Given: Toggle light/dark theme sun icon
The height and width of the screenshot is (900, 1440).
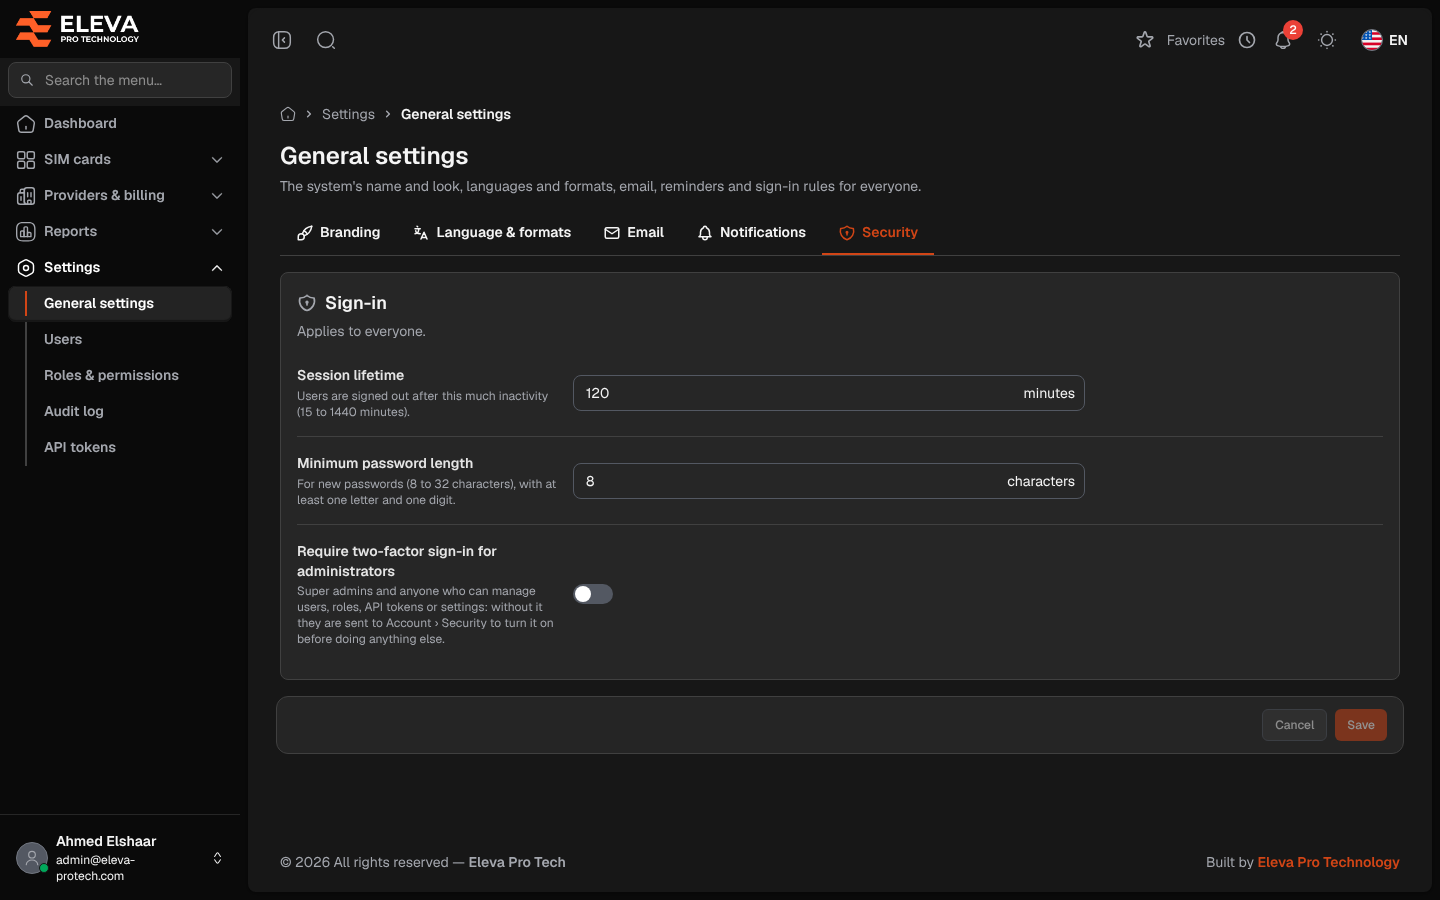Looking at the screenshot, I should 1327,40.
